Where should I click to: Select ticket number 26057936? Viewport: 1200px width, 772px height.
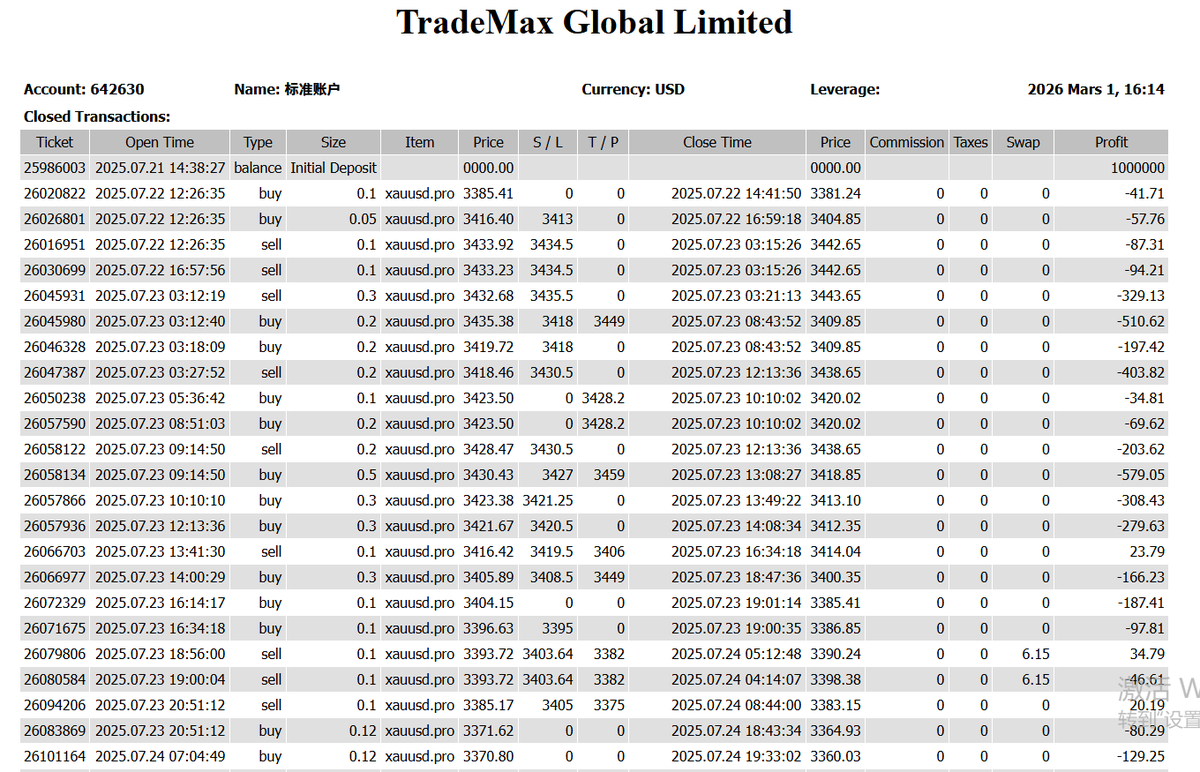tap(55, 526)
